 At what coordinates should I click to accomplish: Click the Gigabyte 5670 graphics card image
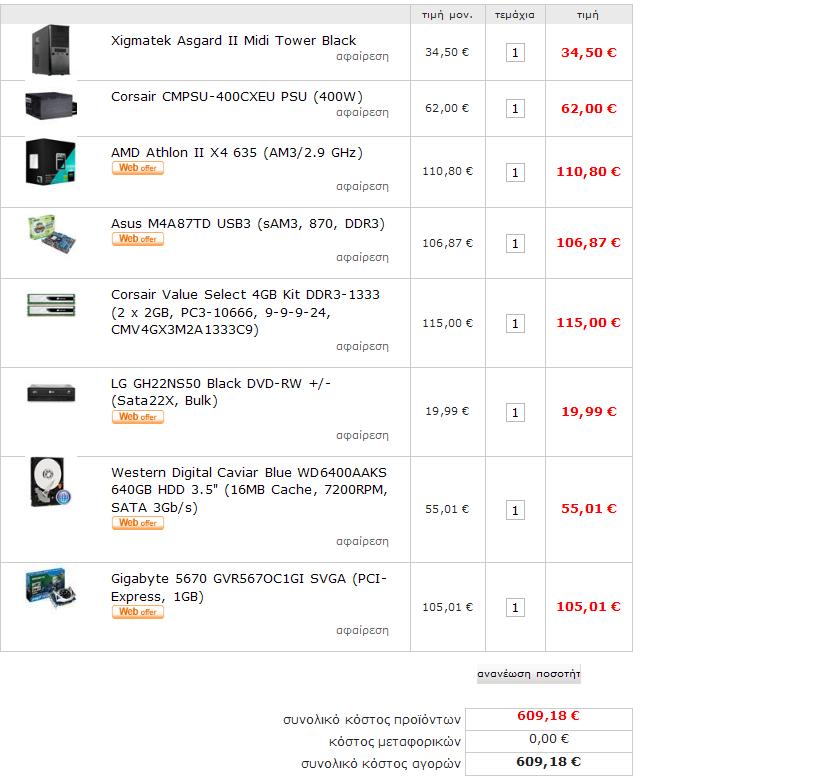(51, 588)
